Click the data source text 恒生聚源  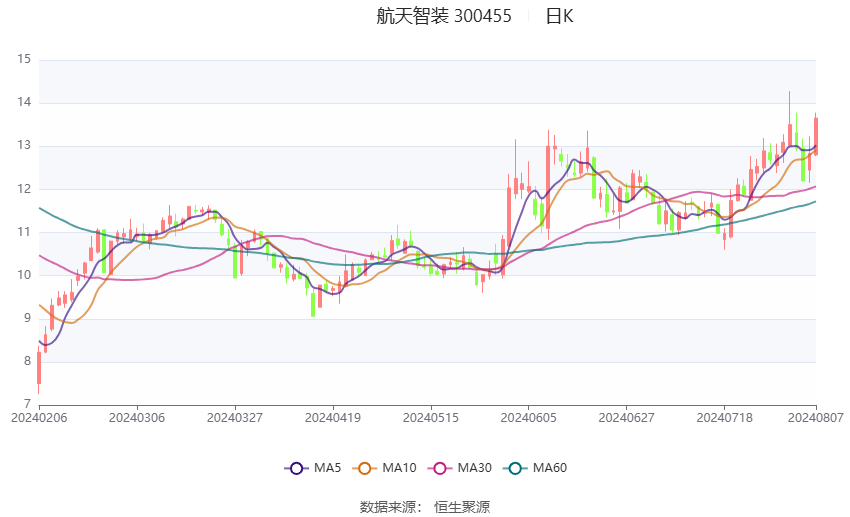(462, 507)
